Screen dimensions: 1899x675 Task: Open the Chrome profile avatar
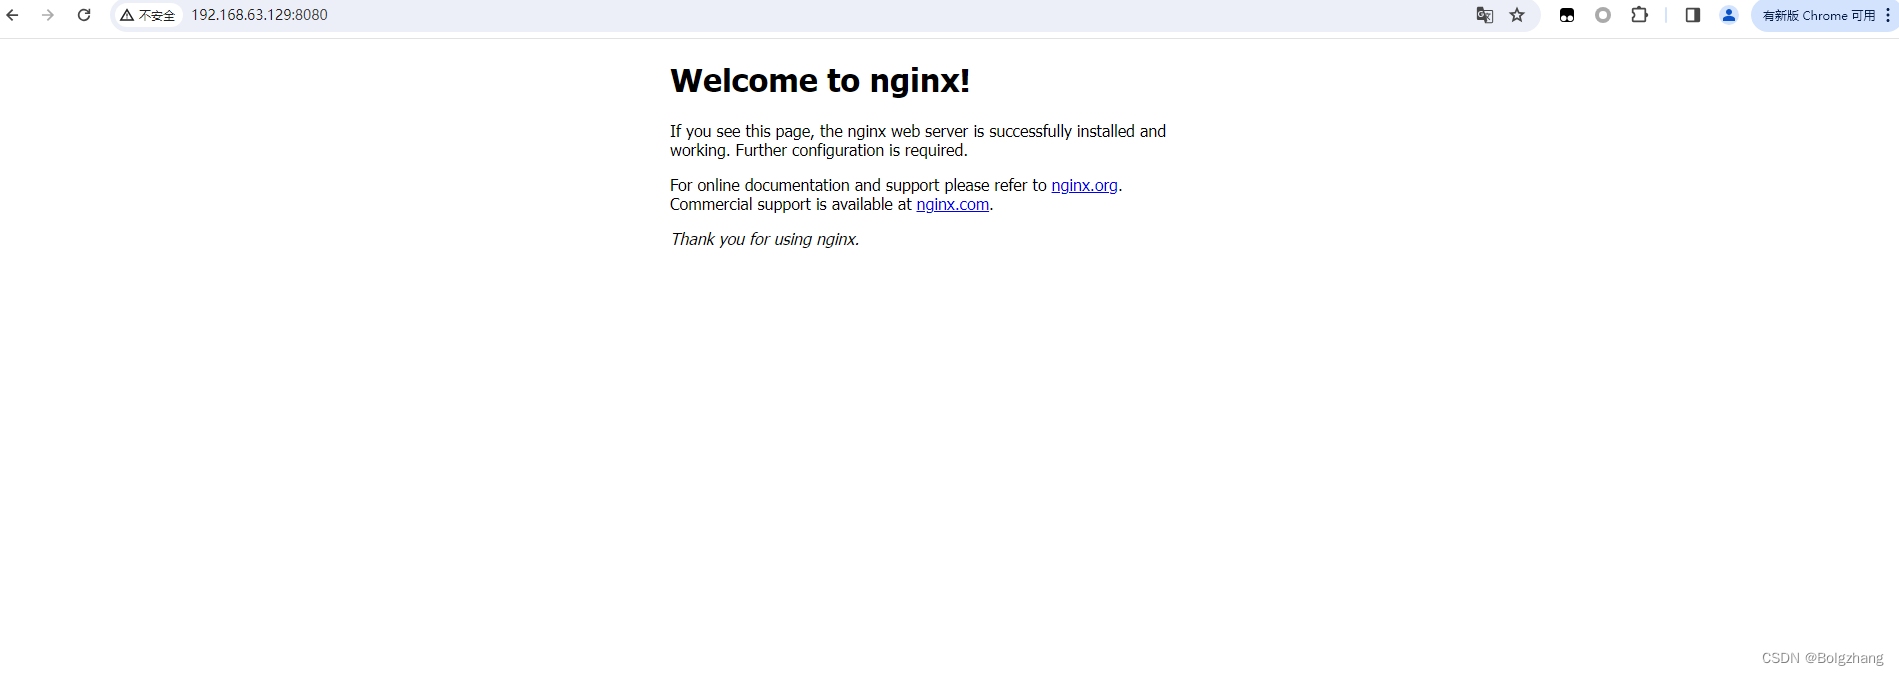[1729, 15]
